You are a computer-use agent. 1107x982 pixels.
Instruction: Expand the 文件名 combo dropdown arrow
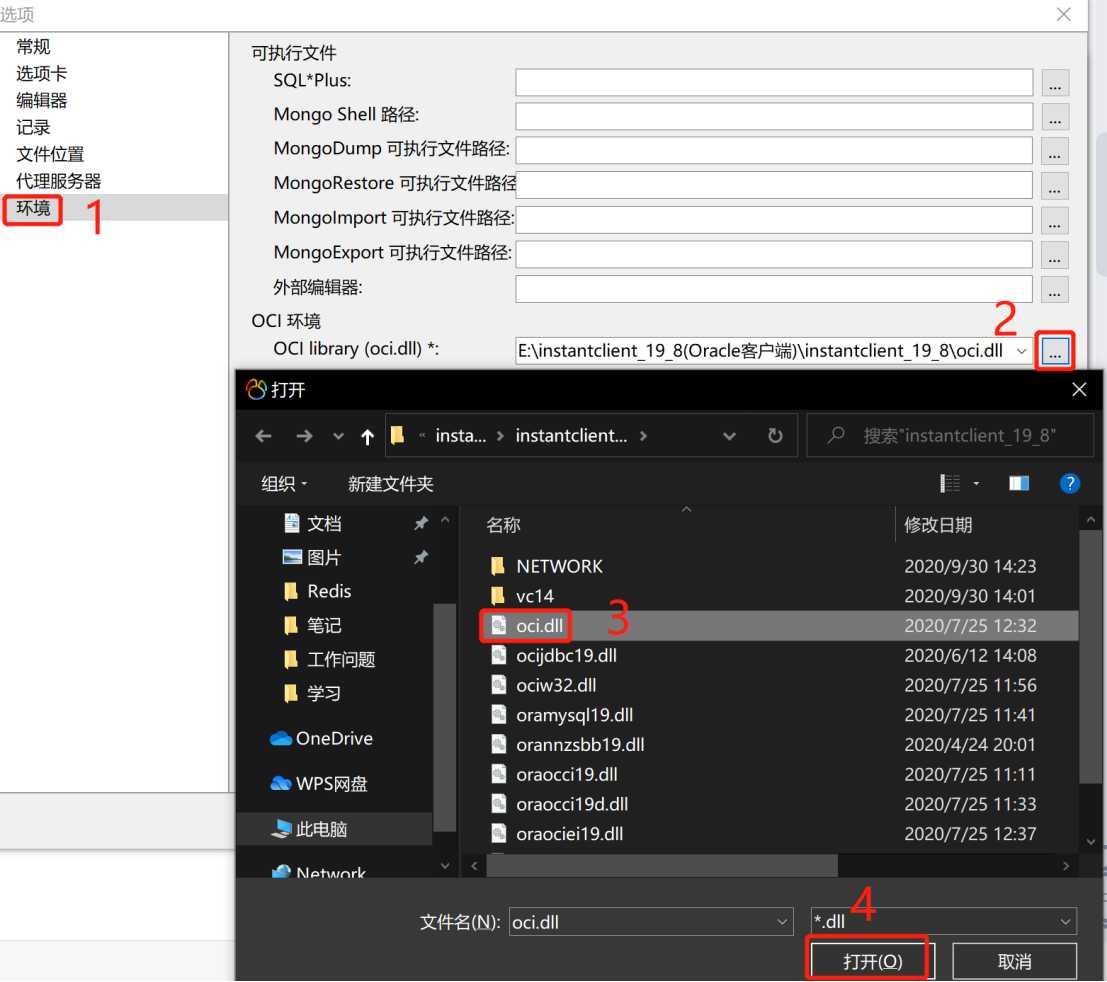[x=782, y=921]
